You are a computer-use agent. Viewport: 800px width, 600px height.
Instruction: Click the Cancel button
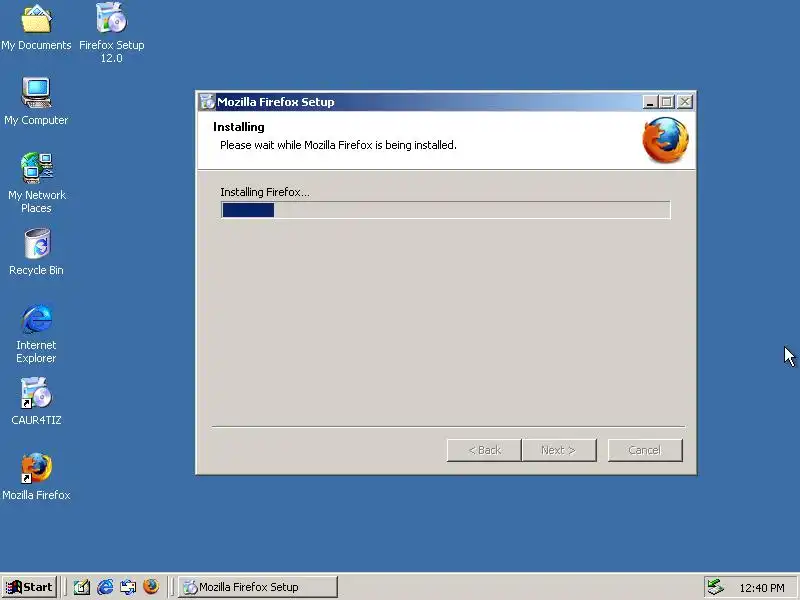pyautogui.click(x=645, y=450)
